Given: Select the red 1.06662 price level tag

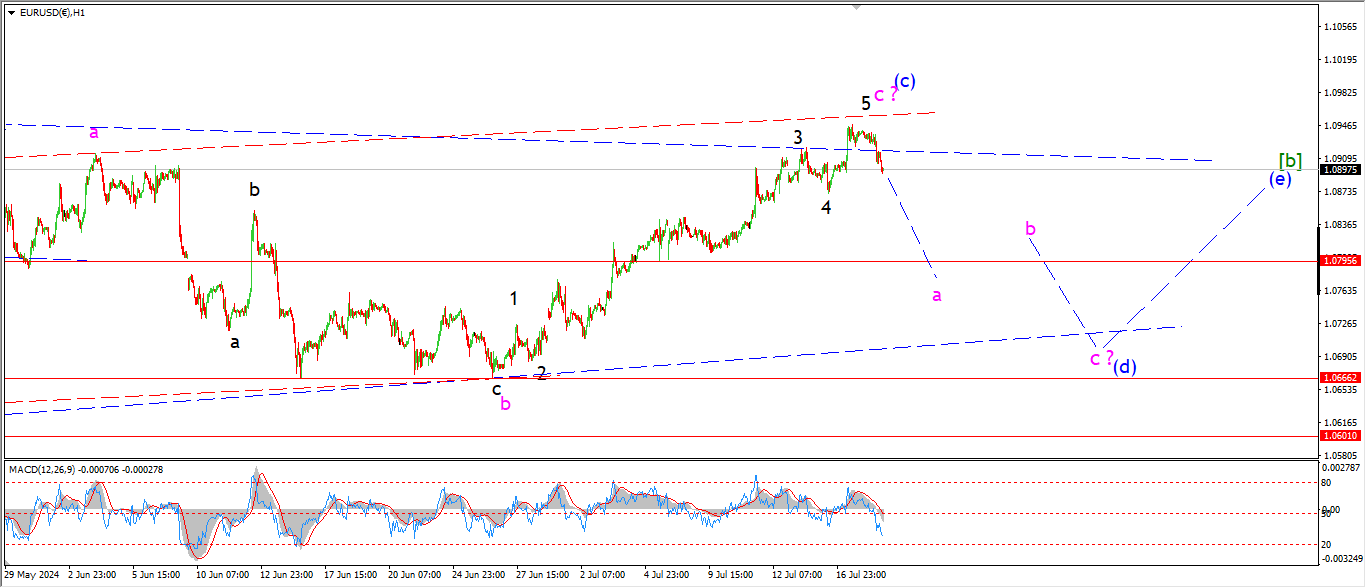Looking at the screenshot, I should pos(1340,378).
